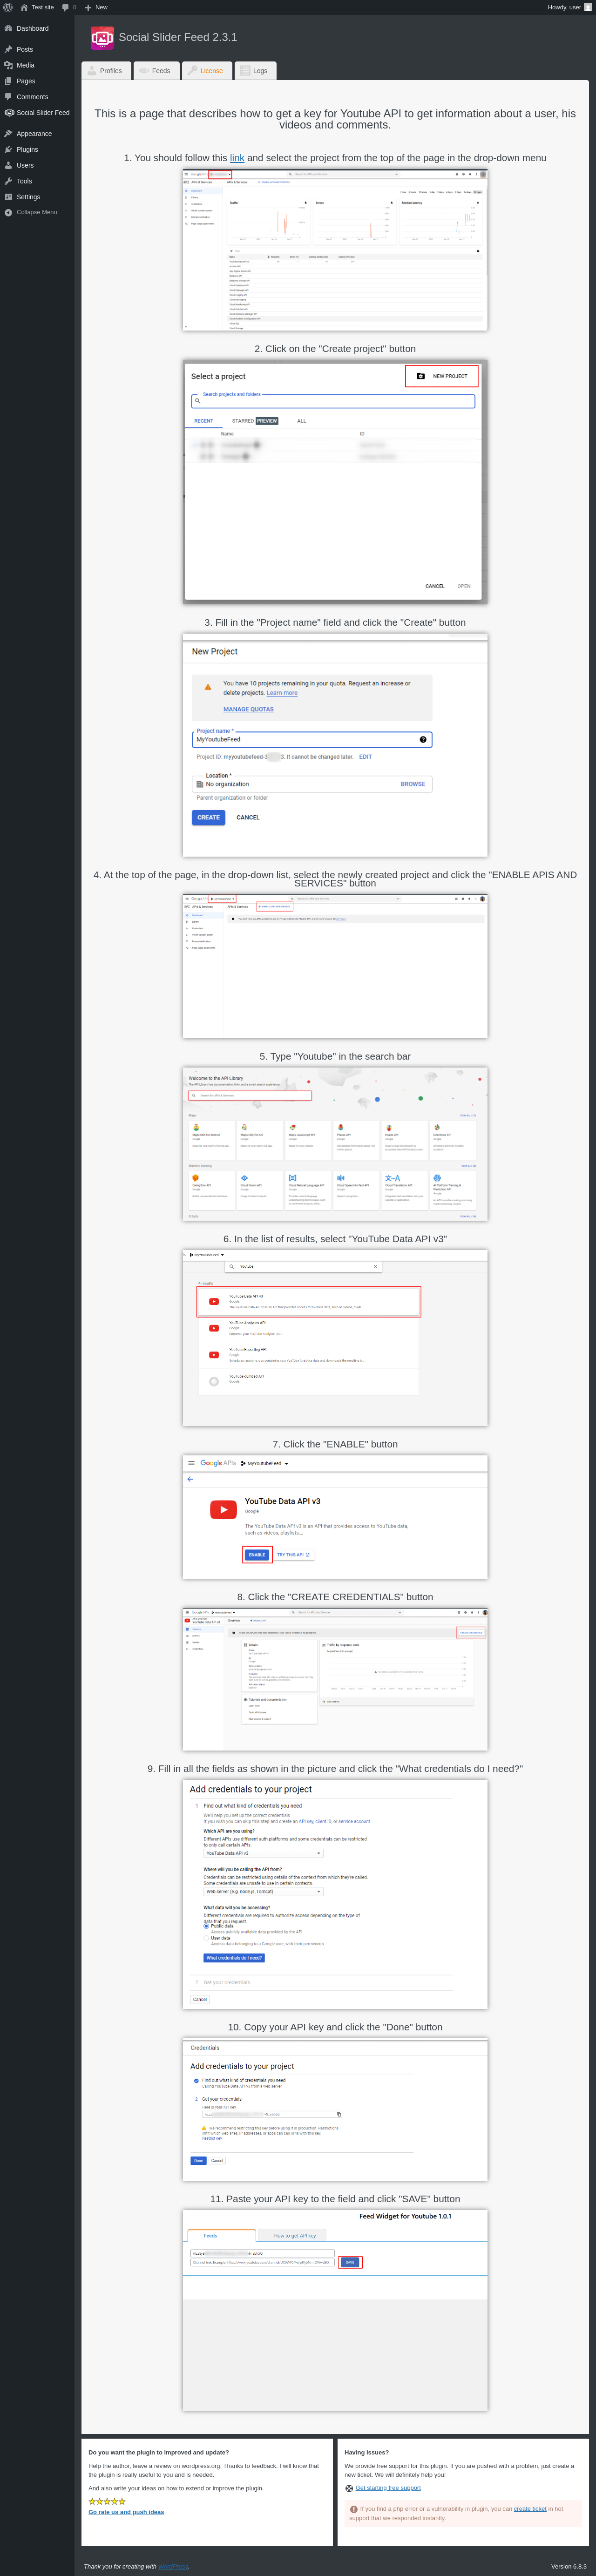This screenshot has height=2576, width=596.
Task: Click caption "2. Click on the Create project button"
Action: (335, 349)
